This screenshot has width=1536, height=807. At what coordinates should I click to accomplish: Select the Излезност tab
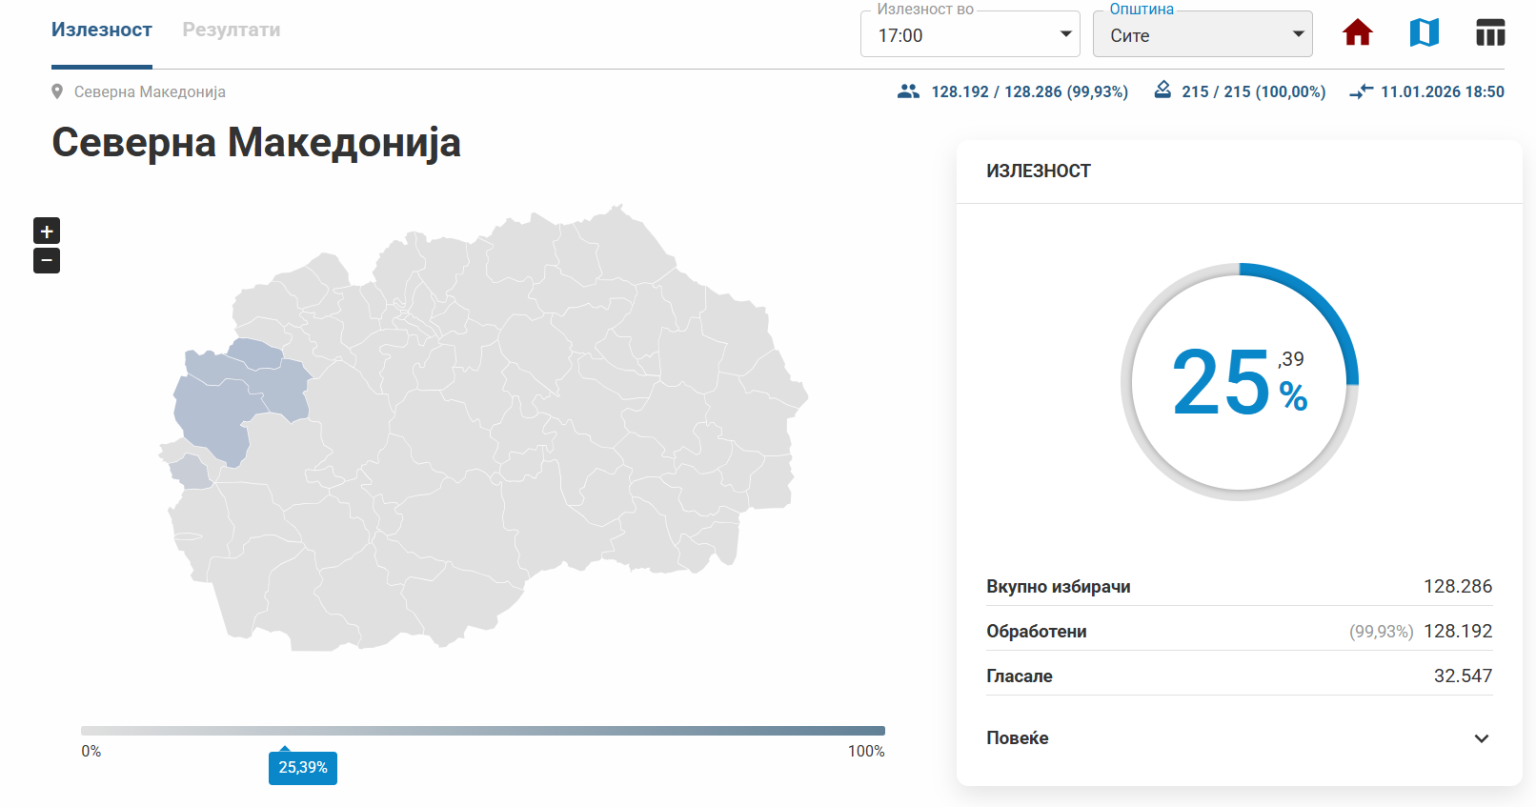101,30
